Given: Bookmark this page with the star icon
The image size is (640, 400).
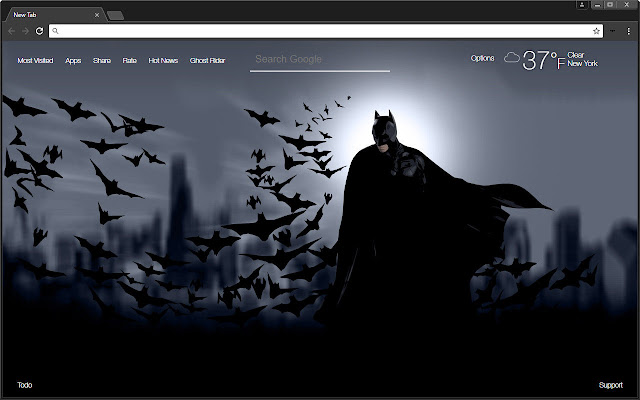Looking at the screenshot, I should click(596, 31).
